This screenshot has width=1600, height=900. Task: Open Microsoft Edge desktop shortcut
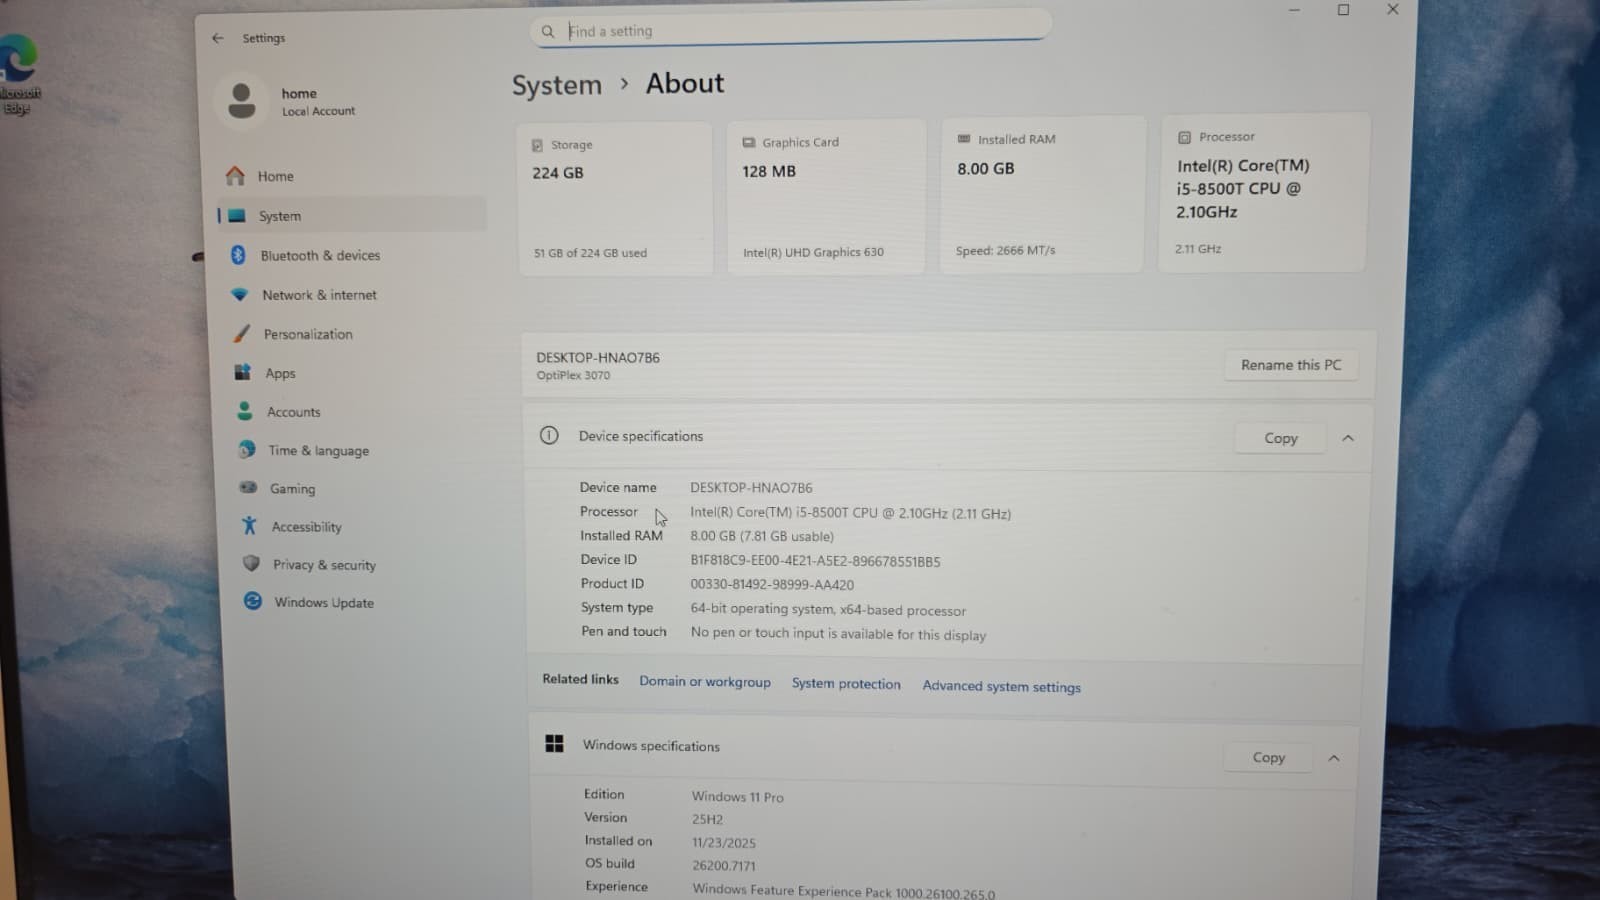click(18, 75)
